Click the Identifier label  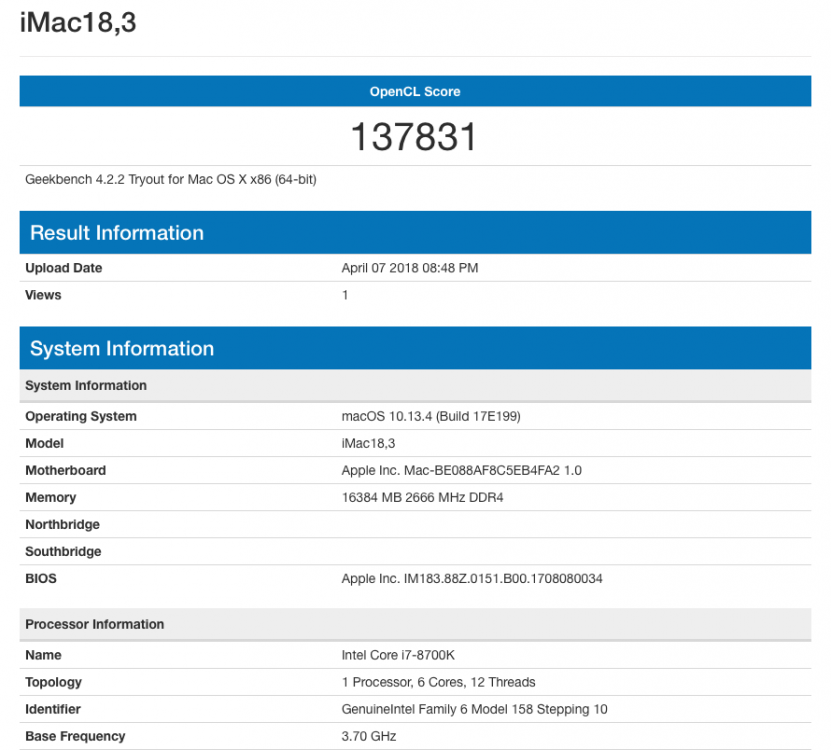click(52, 709)
